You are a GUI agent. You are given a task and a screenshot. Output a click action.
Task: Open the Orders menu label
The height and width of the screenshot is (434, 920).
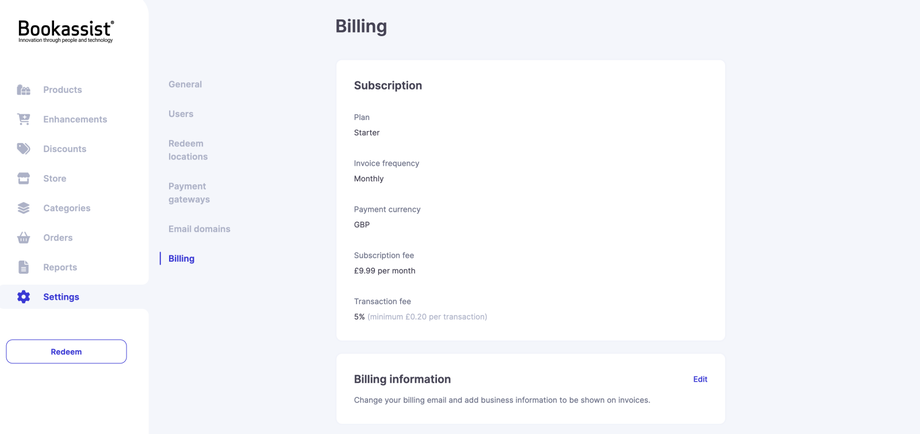click(58, 238)
